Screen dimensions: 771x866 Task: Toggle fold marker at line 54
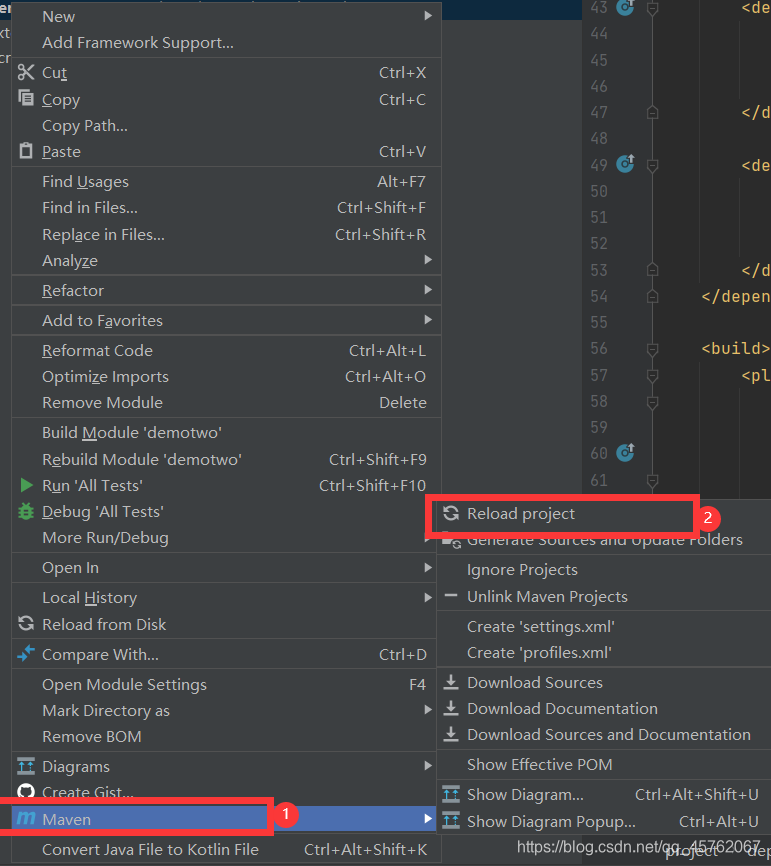click(652, 296)
